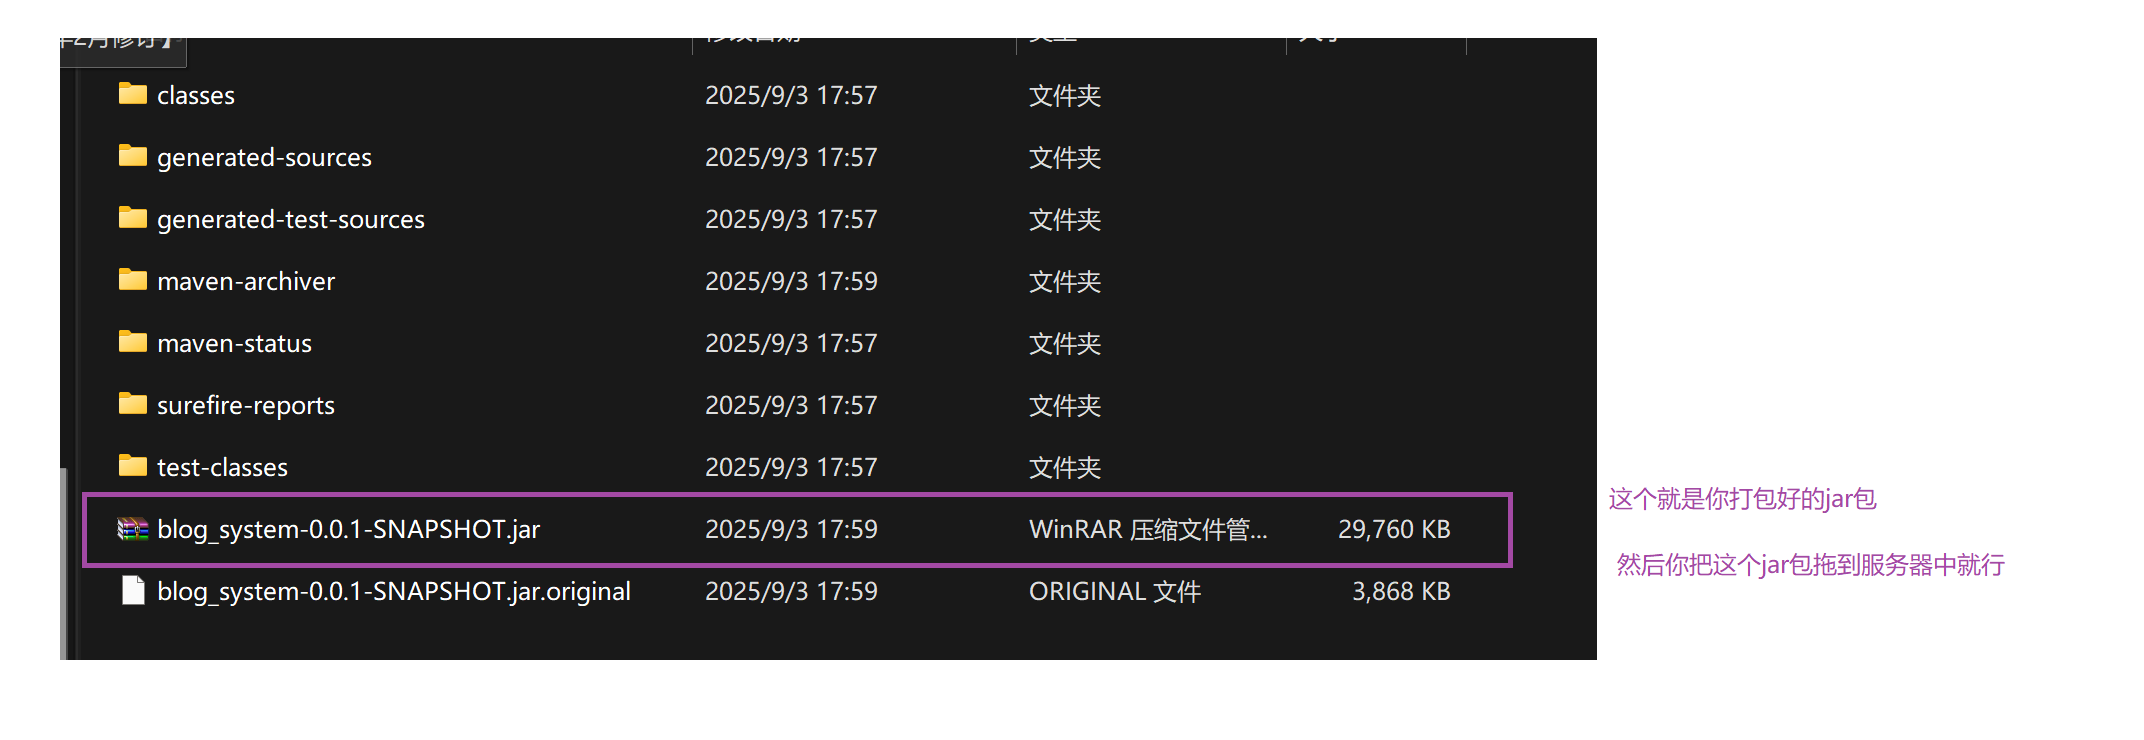Click the ORIGINAL 文件 type cell
The width and height of the screenshot is (2144, 740).
(1115, 591)
